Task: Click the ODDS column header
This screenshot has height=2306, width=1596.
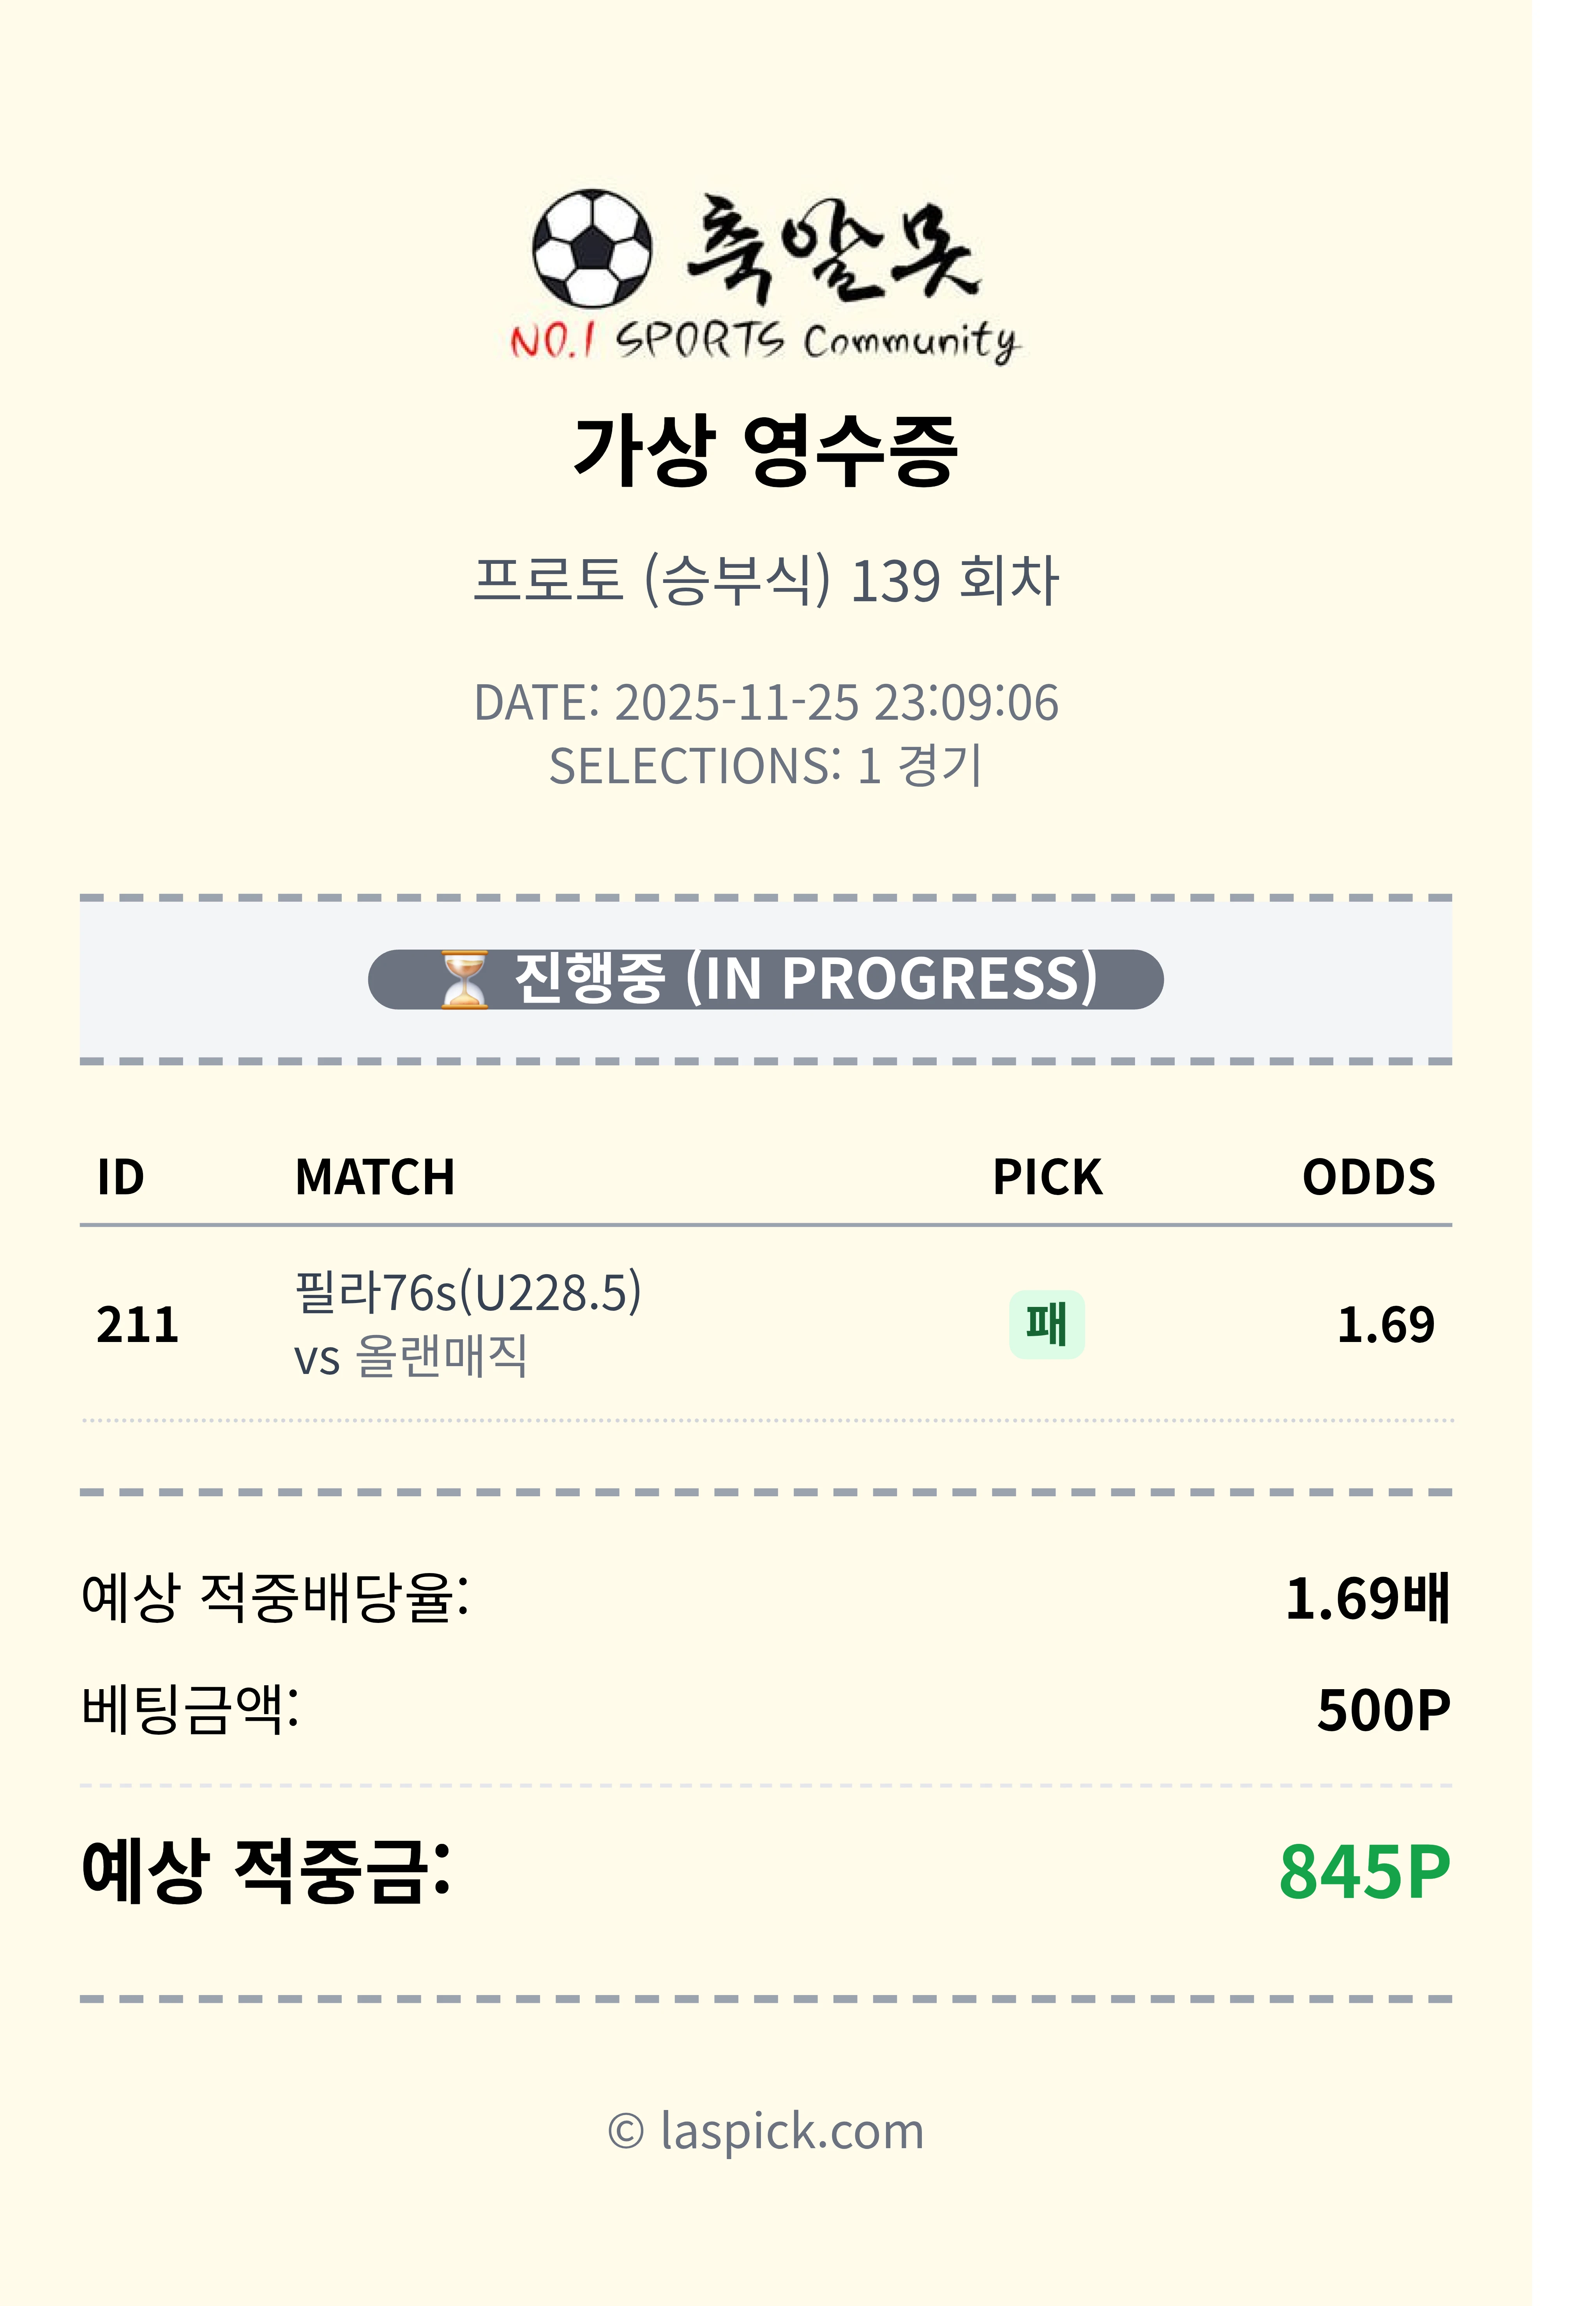Action: tap(1368, 1177)
